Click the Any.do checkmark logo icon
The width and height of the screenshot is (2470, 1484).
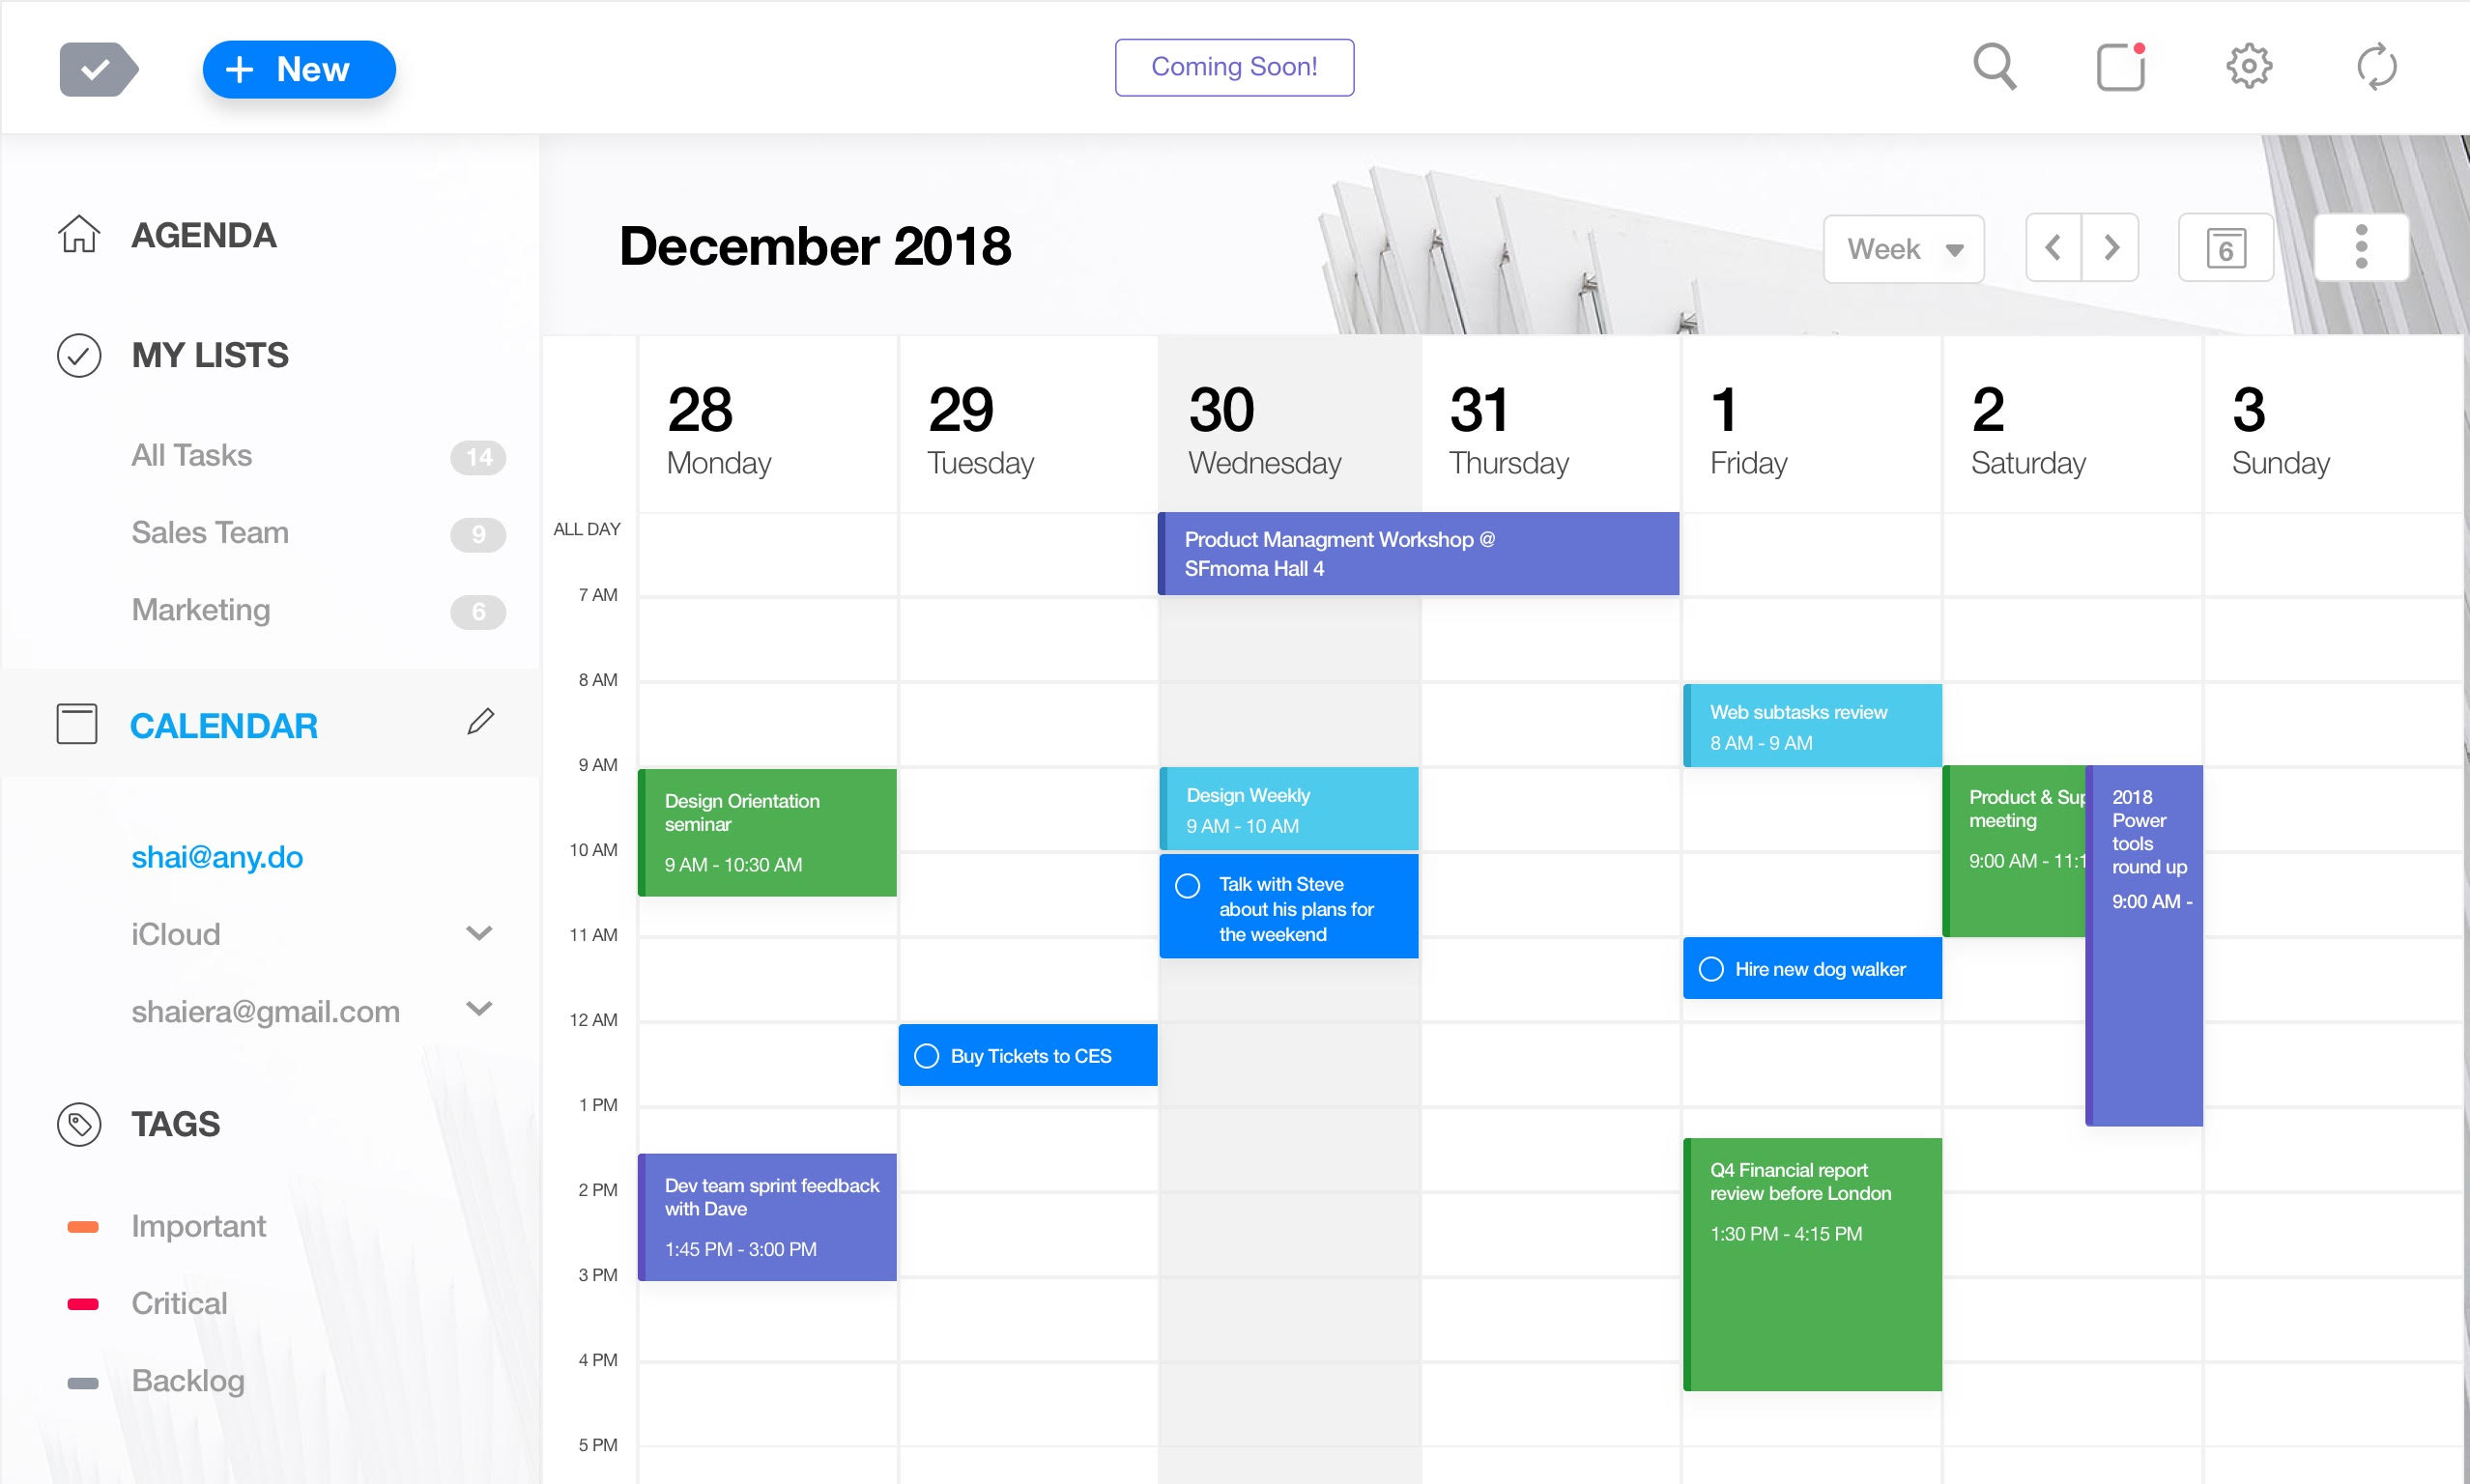(96, 69)
